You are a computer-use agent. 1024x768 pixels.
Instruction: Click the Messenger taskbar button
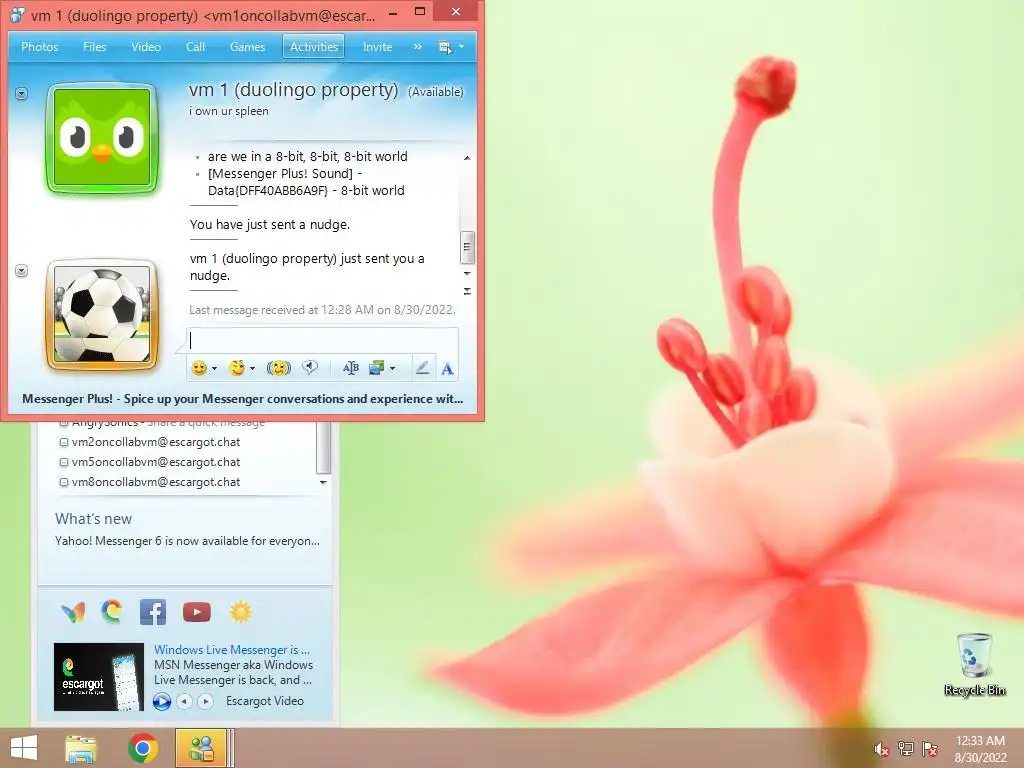pos(201,748)
